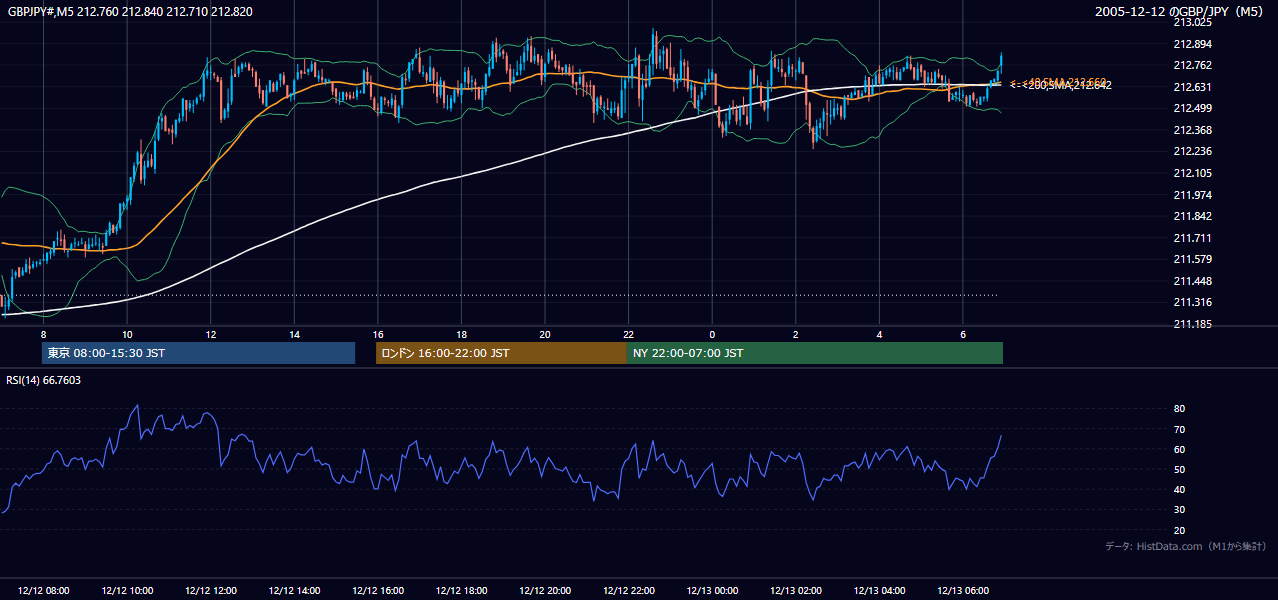Click the price axis value 212.105
This screenshot has width=1278, height=600.
pos(1192,173)
